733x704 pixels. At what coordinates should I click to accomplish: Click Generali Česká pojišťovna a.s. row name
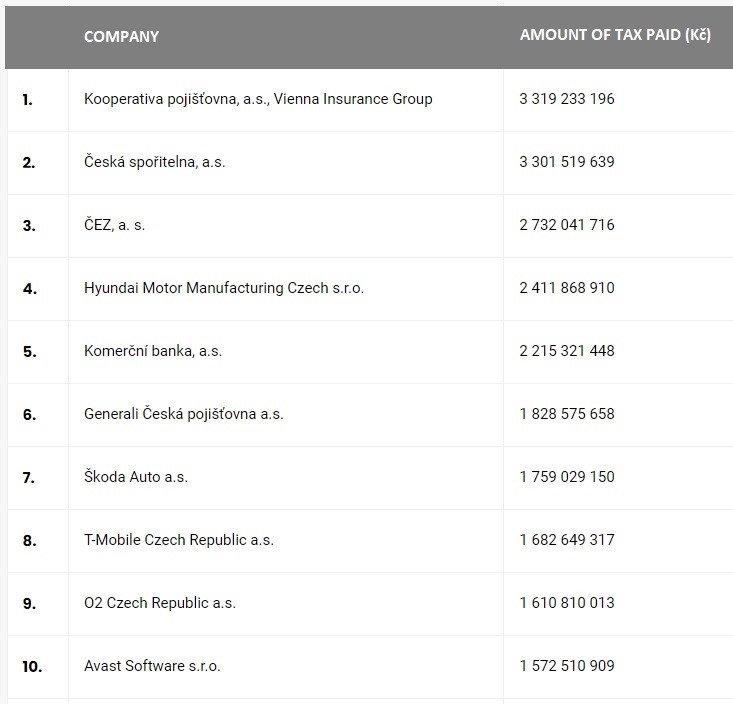[x=183, y=414]
